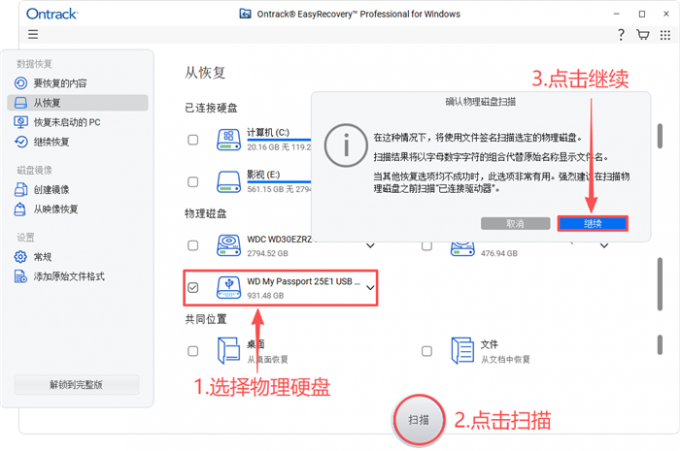Check the 476.94 GB disk checkbox

click(427, 246)
